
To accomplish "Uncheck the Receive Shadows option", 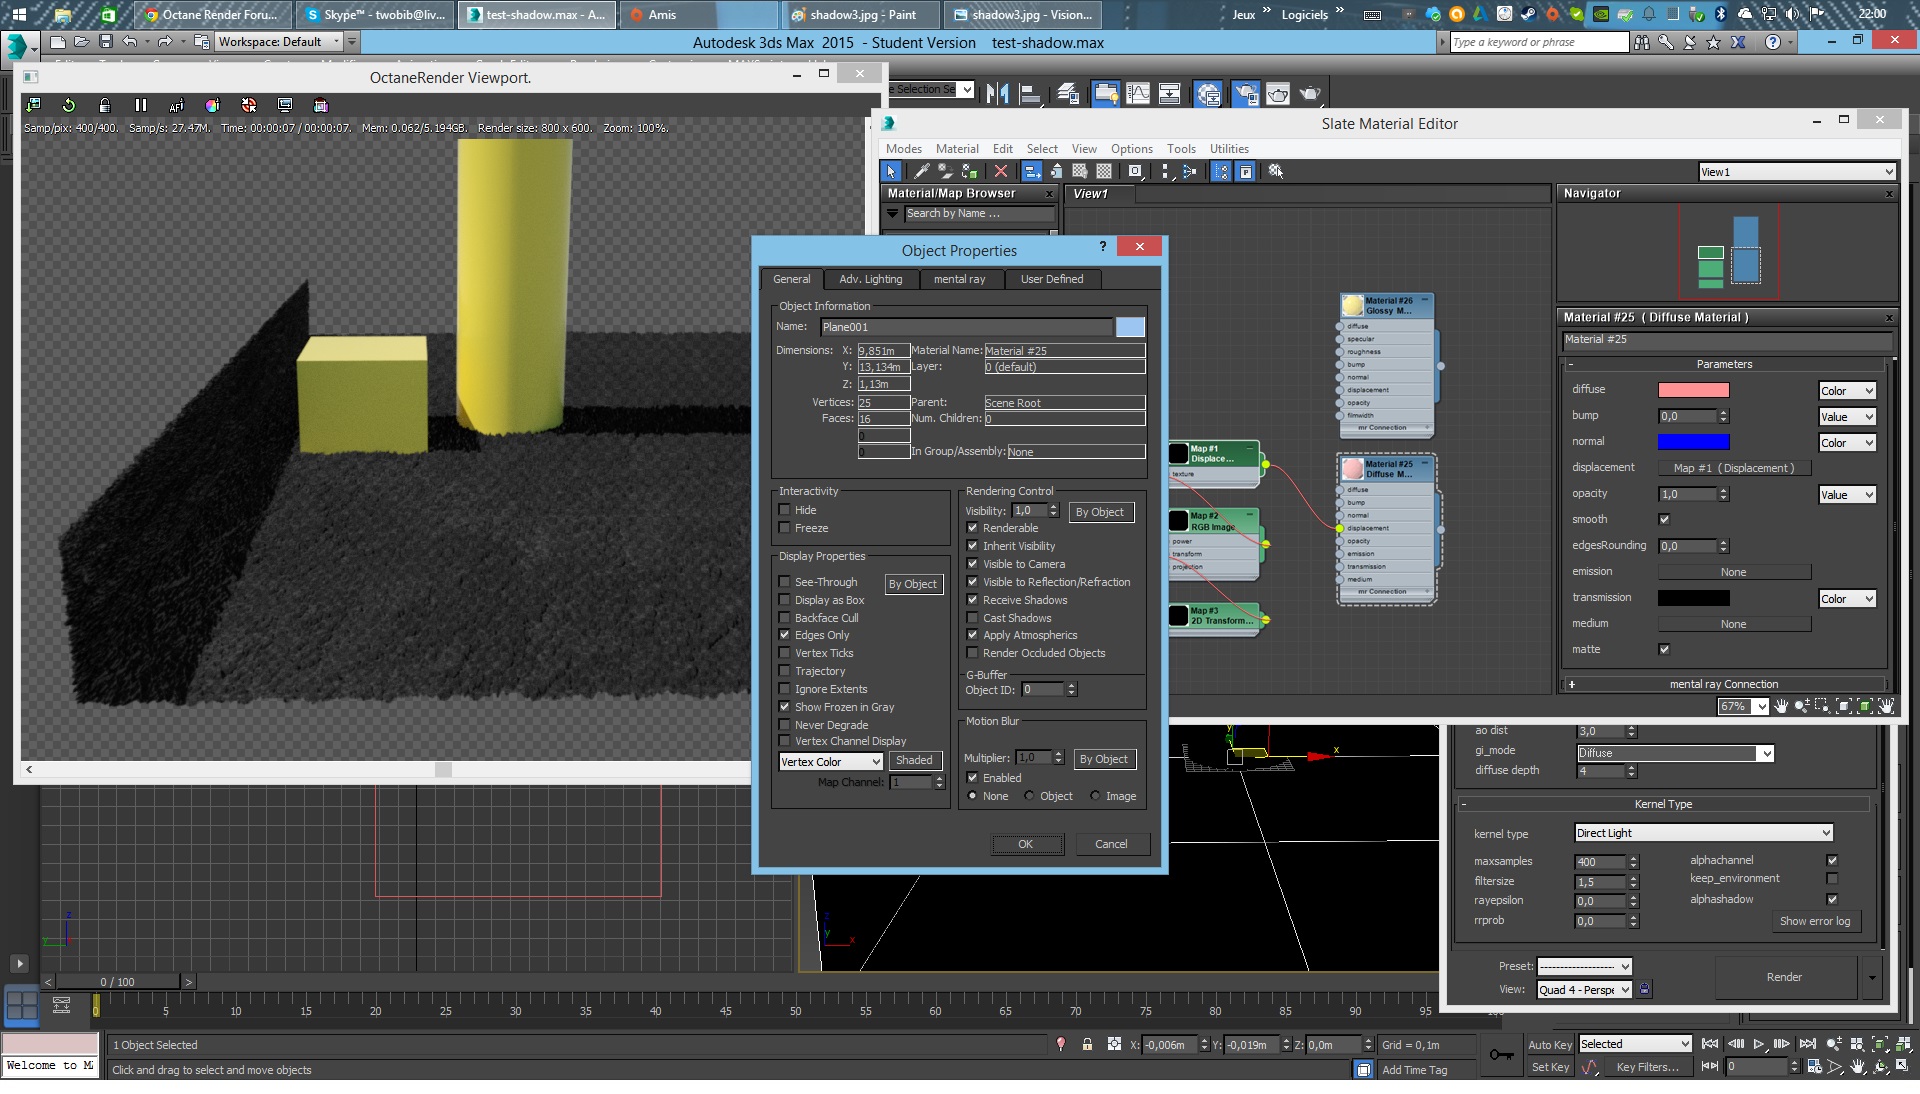I will tap(972, 600).
